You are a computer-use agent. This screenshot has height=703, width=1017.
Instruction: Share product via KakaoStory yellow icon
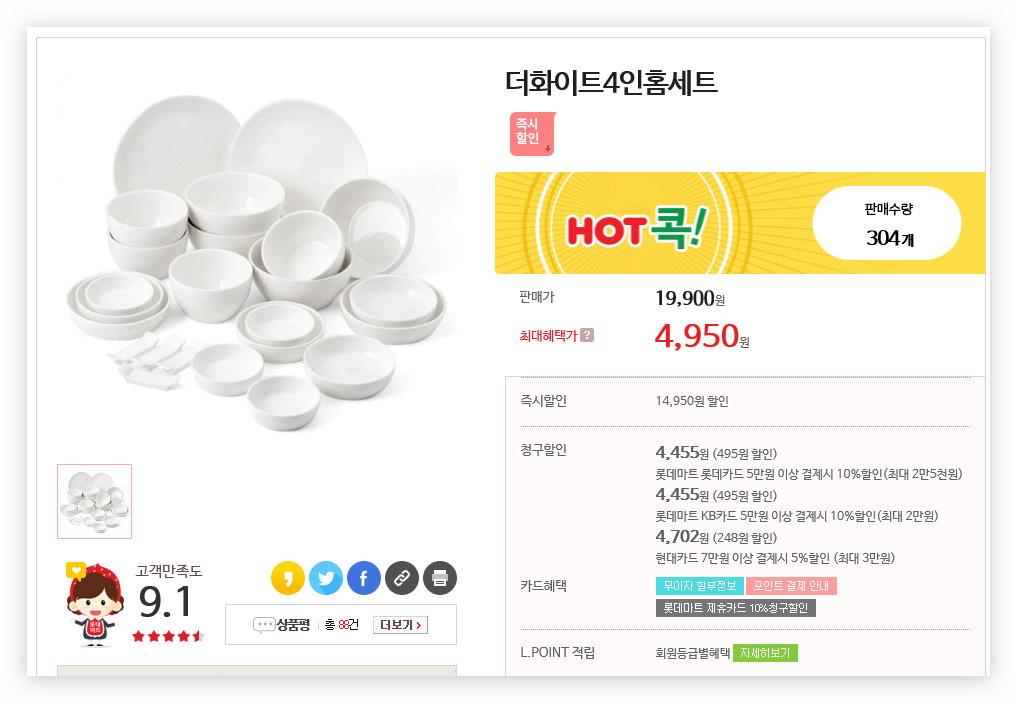click(288, 578)
